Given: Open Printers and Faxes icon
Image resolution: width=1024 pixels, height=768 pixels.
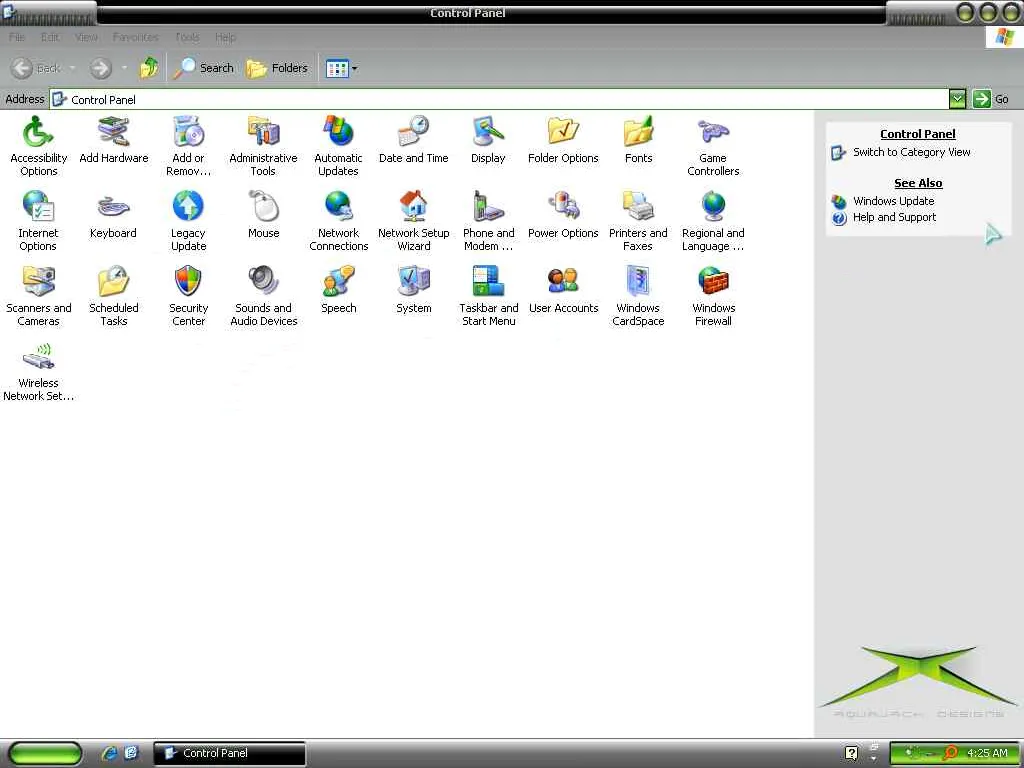Looking at the screenshot, I should pyautogui.click(x=638, y=221).
